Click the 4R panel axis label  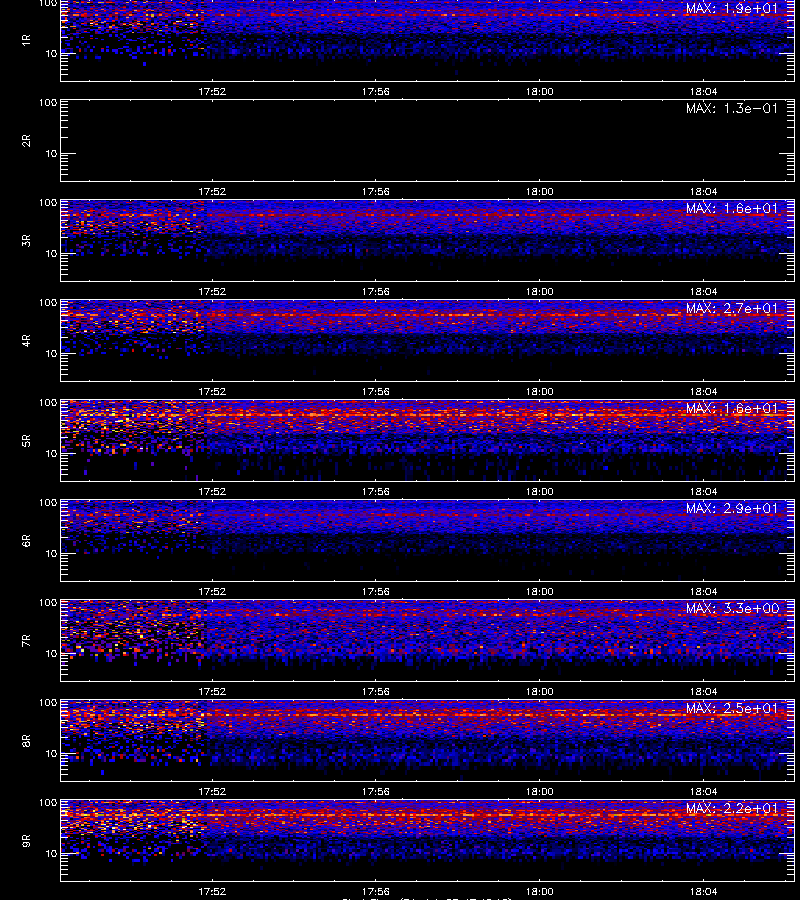pyautogui.click(x=26, y=340)
